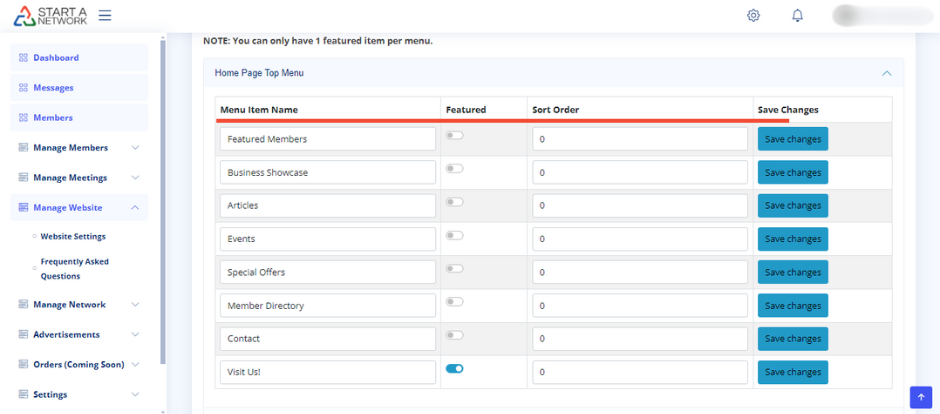Viewport: 940px width, 414px height.
Task: Click the scroll-to-top arrow button
Action: tap(920, 396)
